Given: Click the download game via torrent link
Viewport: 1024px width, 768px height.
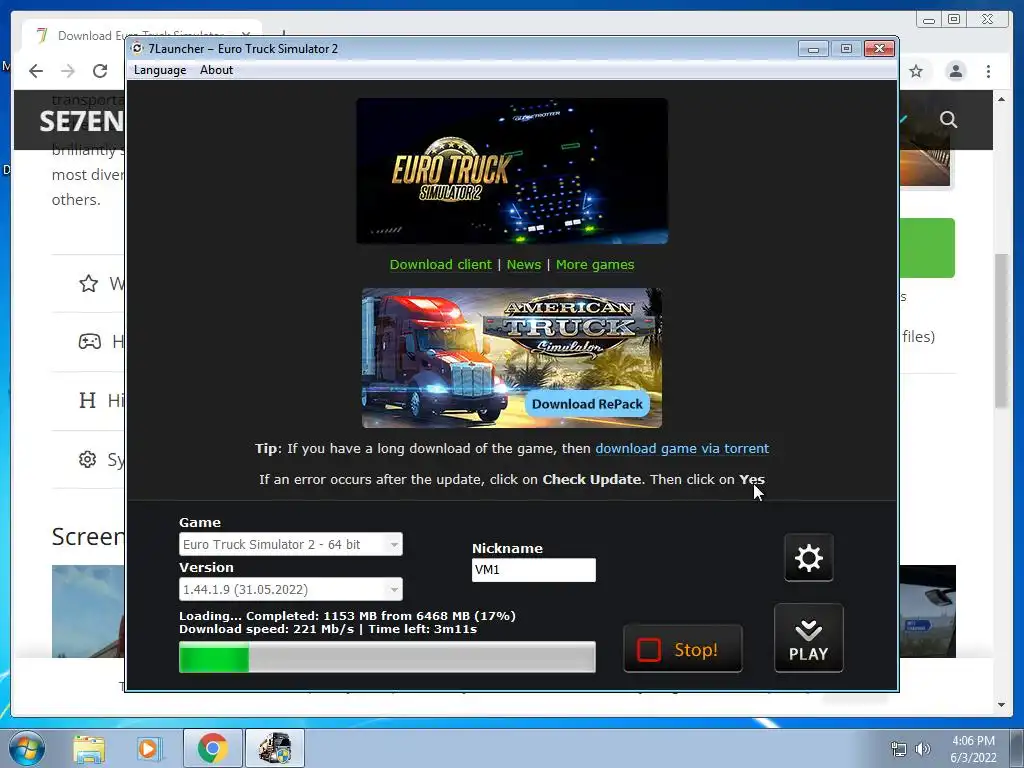Looking at the screenshot, I should coord(682,449).
